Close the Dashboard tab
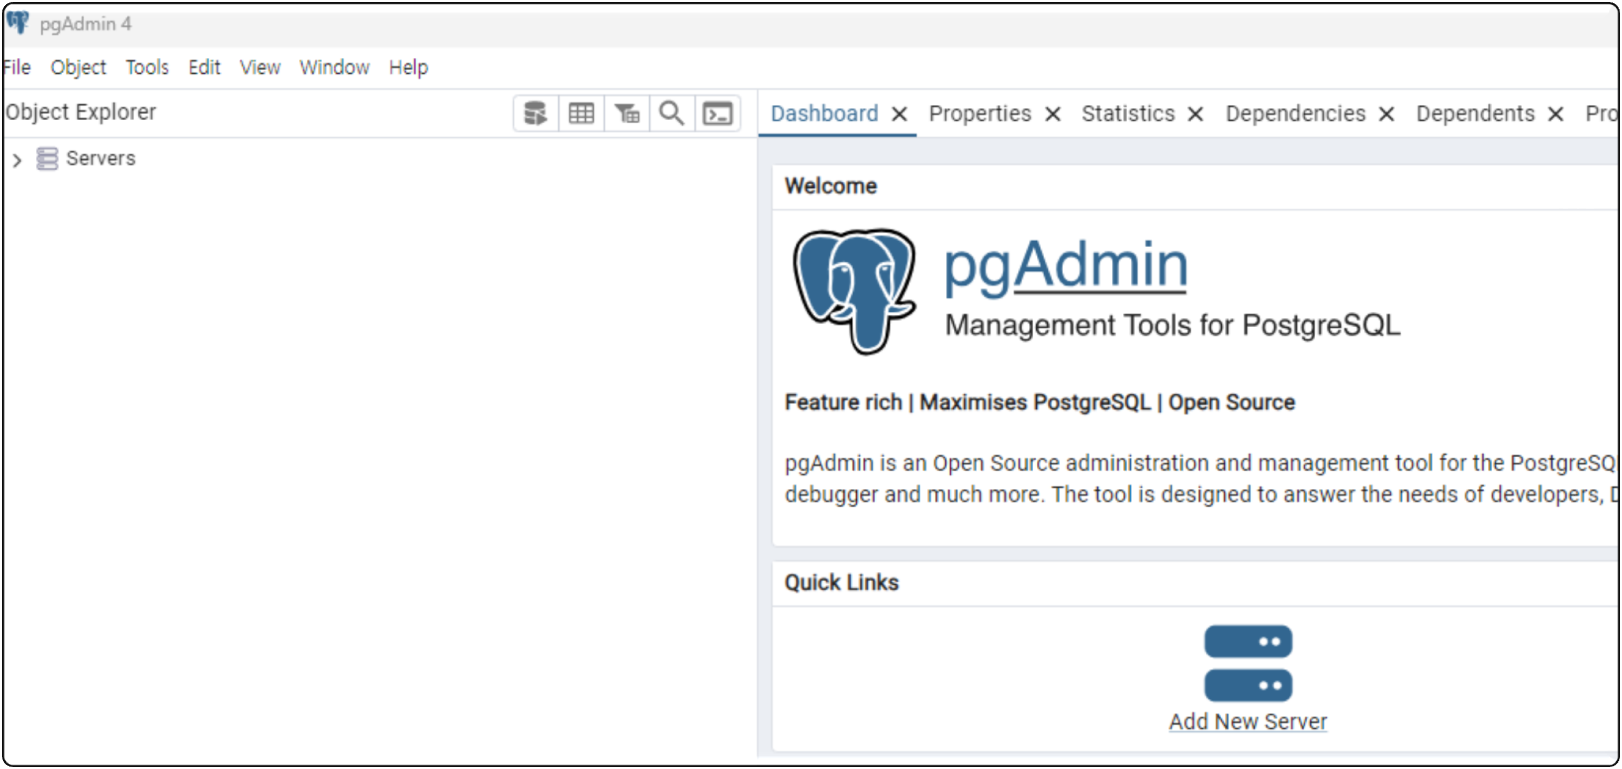The width and height of the screenshot is (1622, 769). (x=899, y=115)
